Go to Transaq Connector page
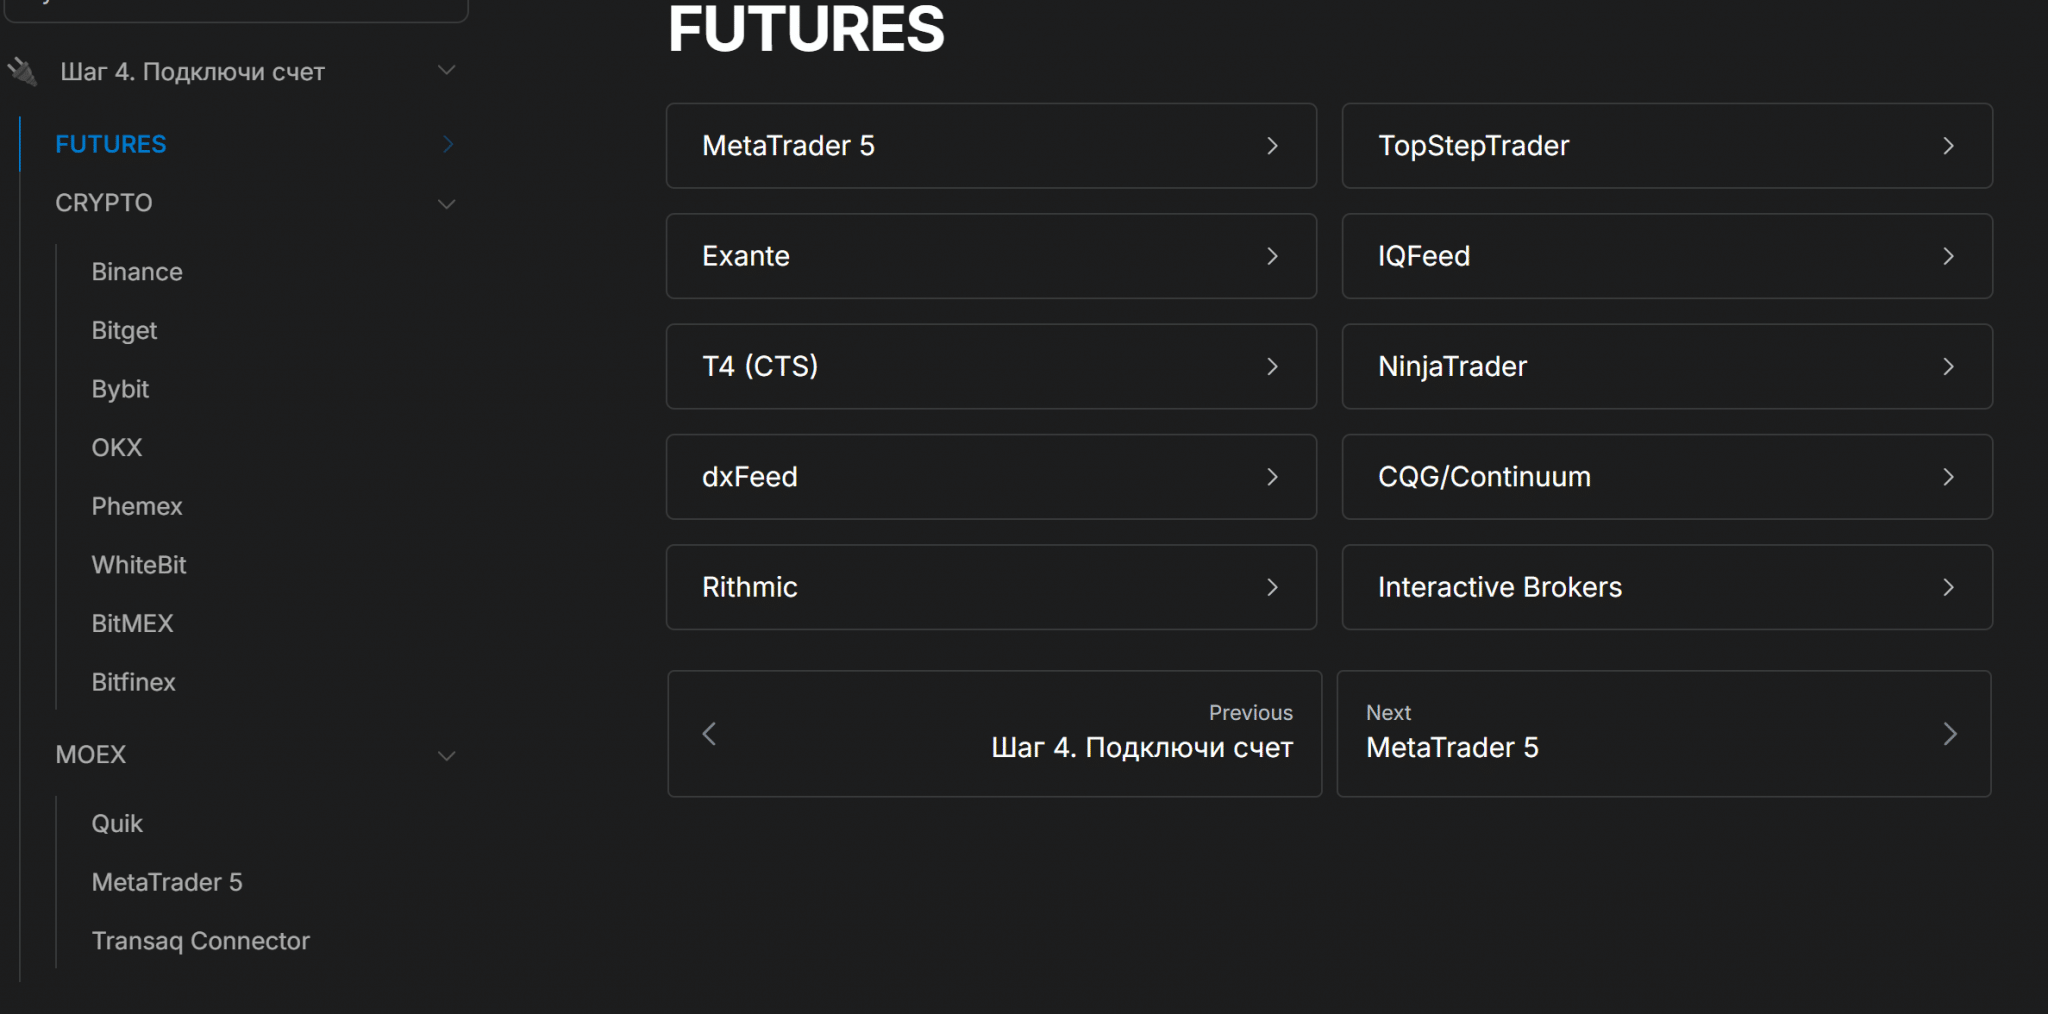The image size is (2048, 1014). pyautogui.click(x=200, y=941)
